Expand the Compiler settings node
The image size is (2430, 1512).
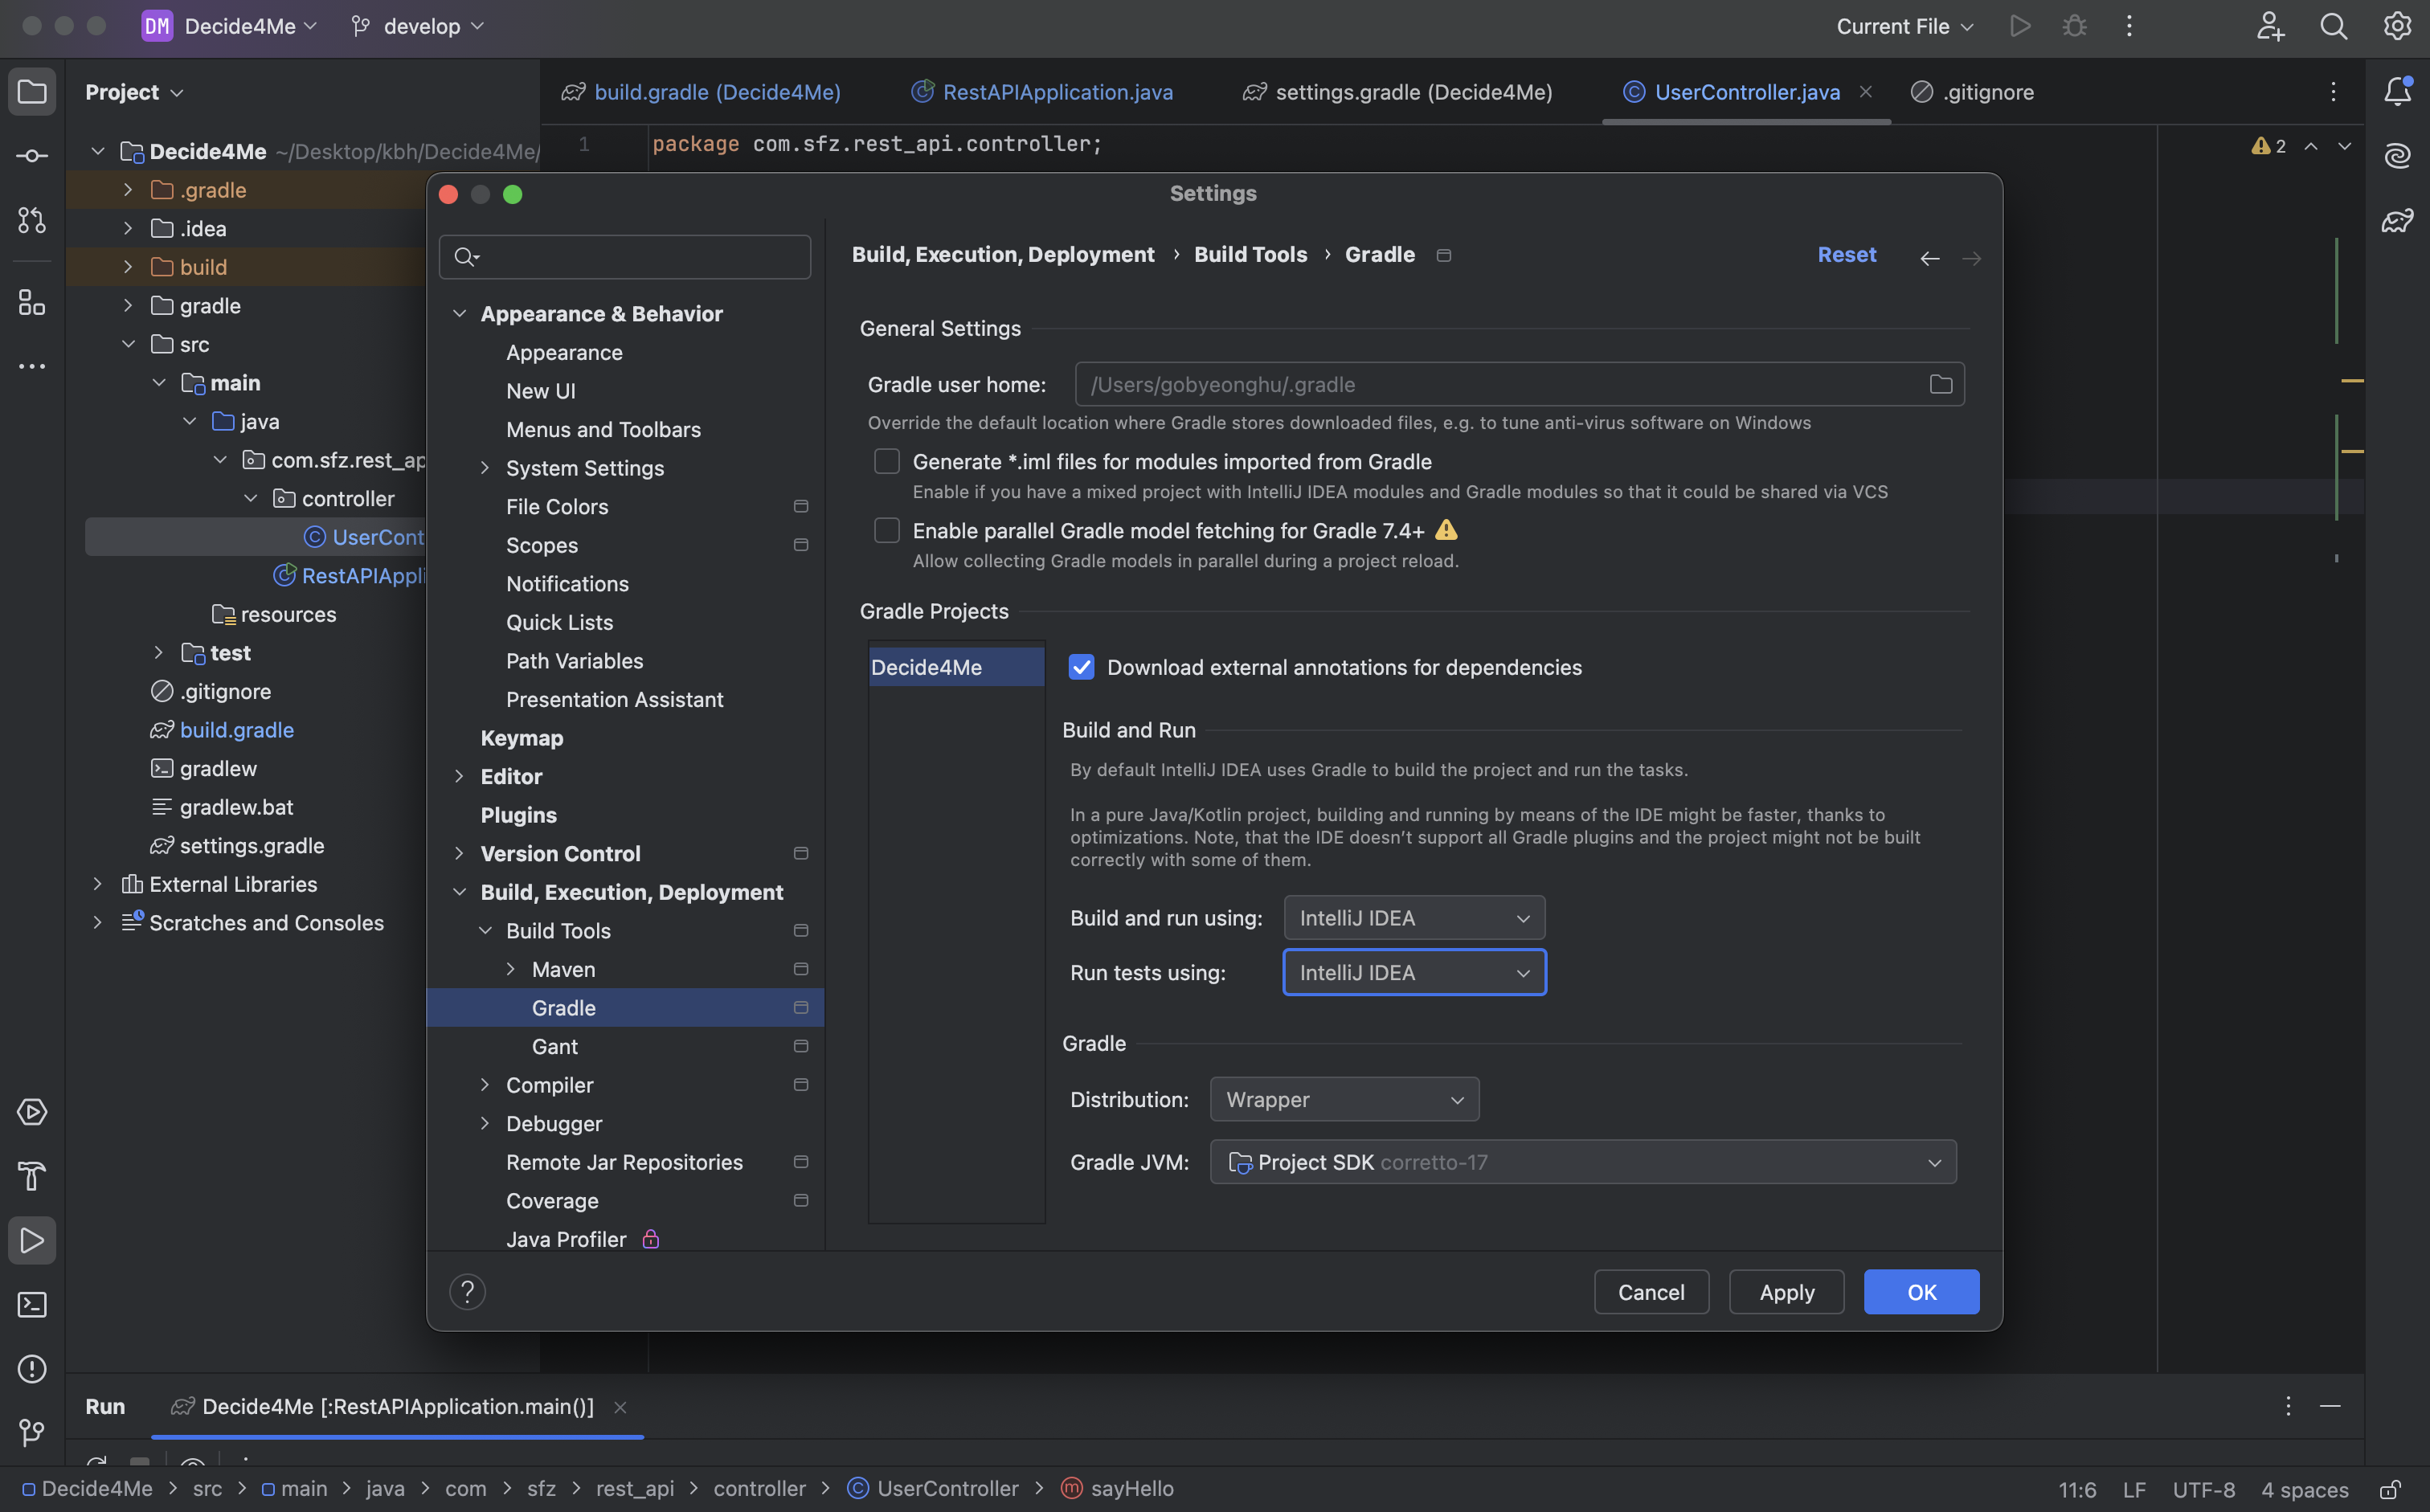(485, 1085)
